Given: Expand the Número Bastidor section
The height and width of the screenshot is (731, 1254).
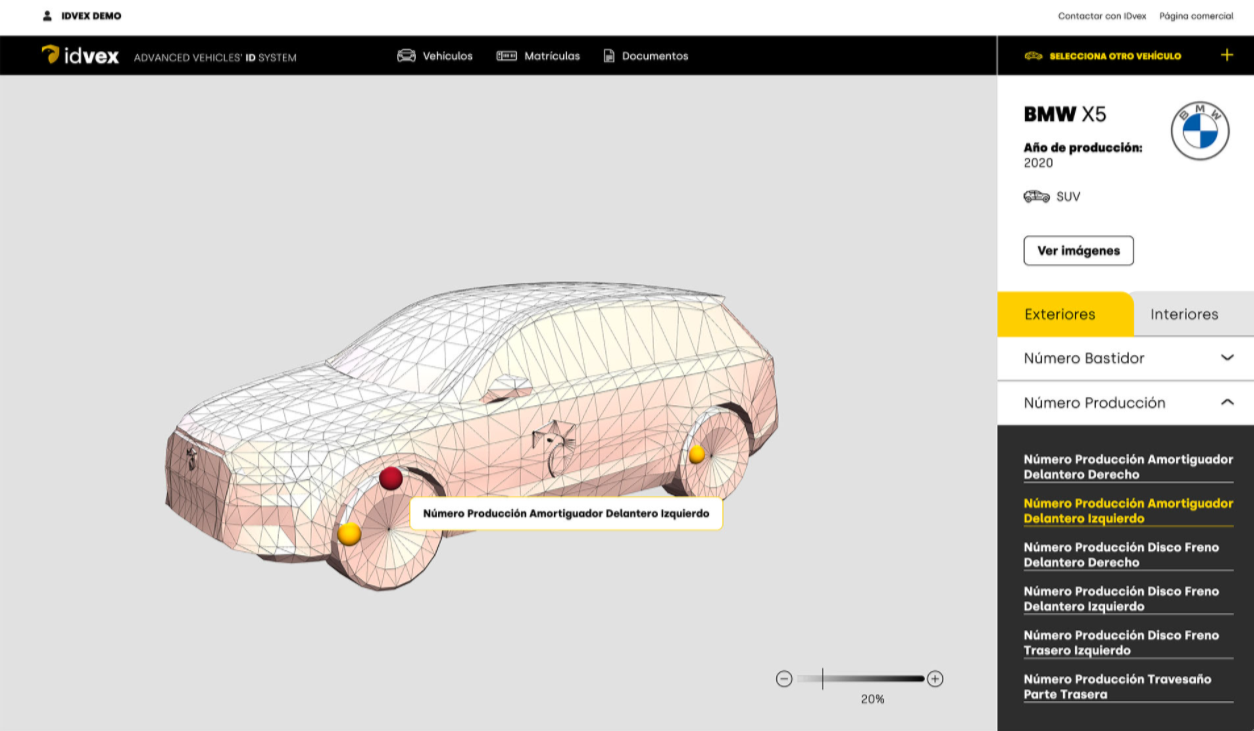Looking at the screenshot, I should (x=1125, y=358).
